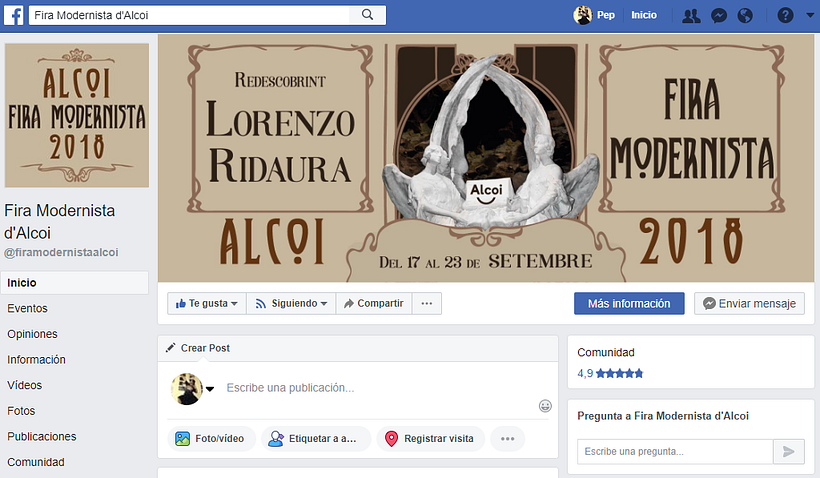This screenshot has height=478, width=820.
Task: Click the pencil icon beside Crear Post
Action: tap(170, 348)
